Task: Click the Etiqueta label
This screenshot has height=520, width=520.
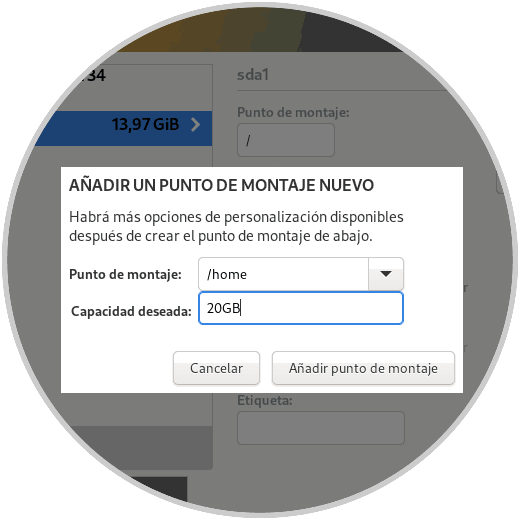Action: (x=265, y=400)
